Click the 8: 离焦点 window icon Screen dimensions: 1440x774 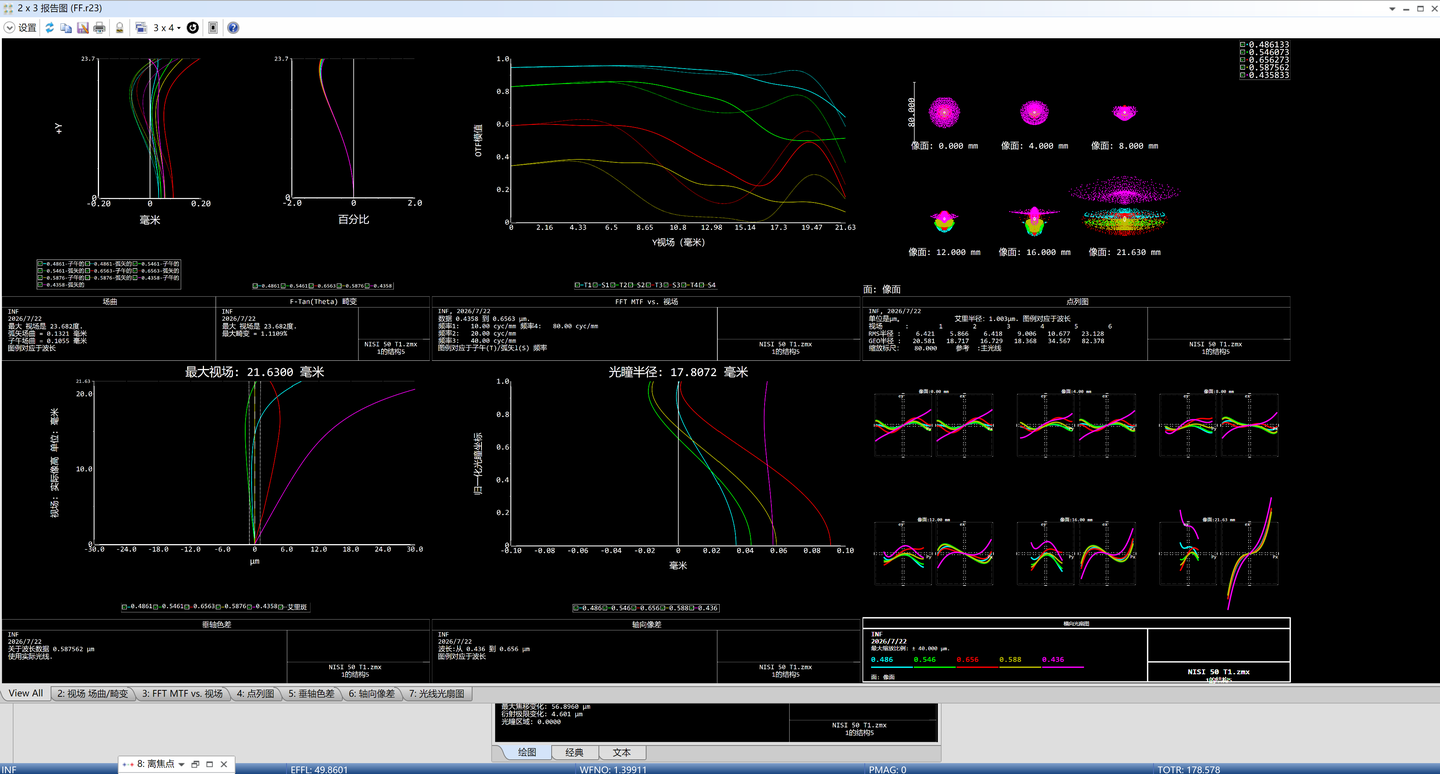128,765
